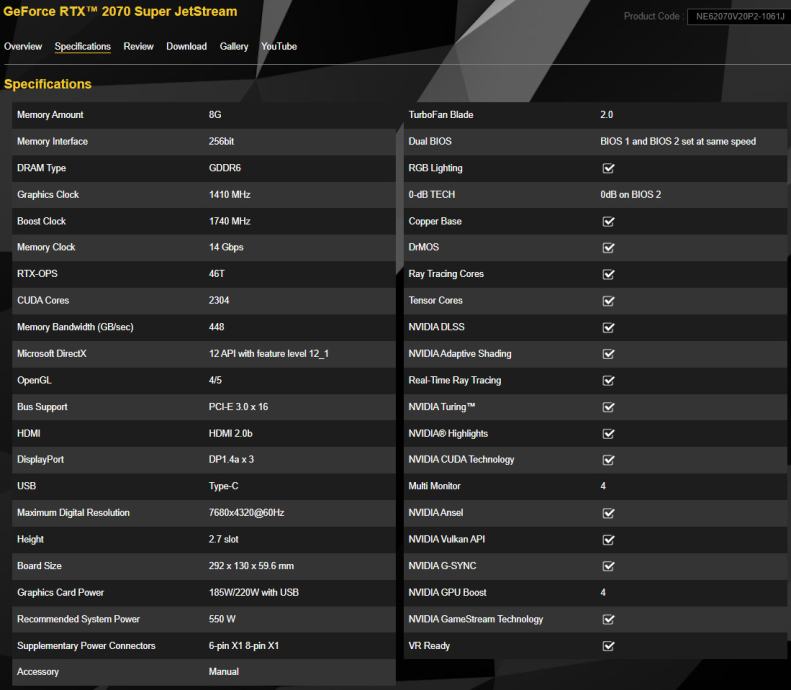791x690 pixels.
Task: Click the NVIDIA DLSS checkmark
Action: point(608,327)
